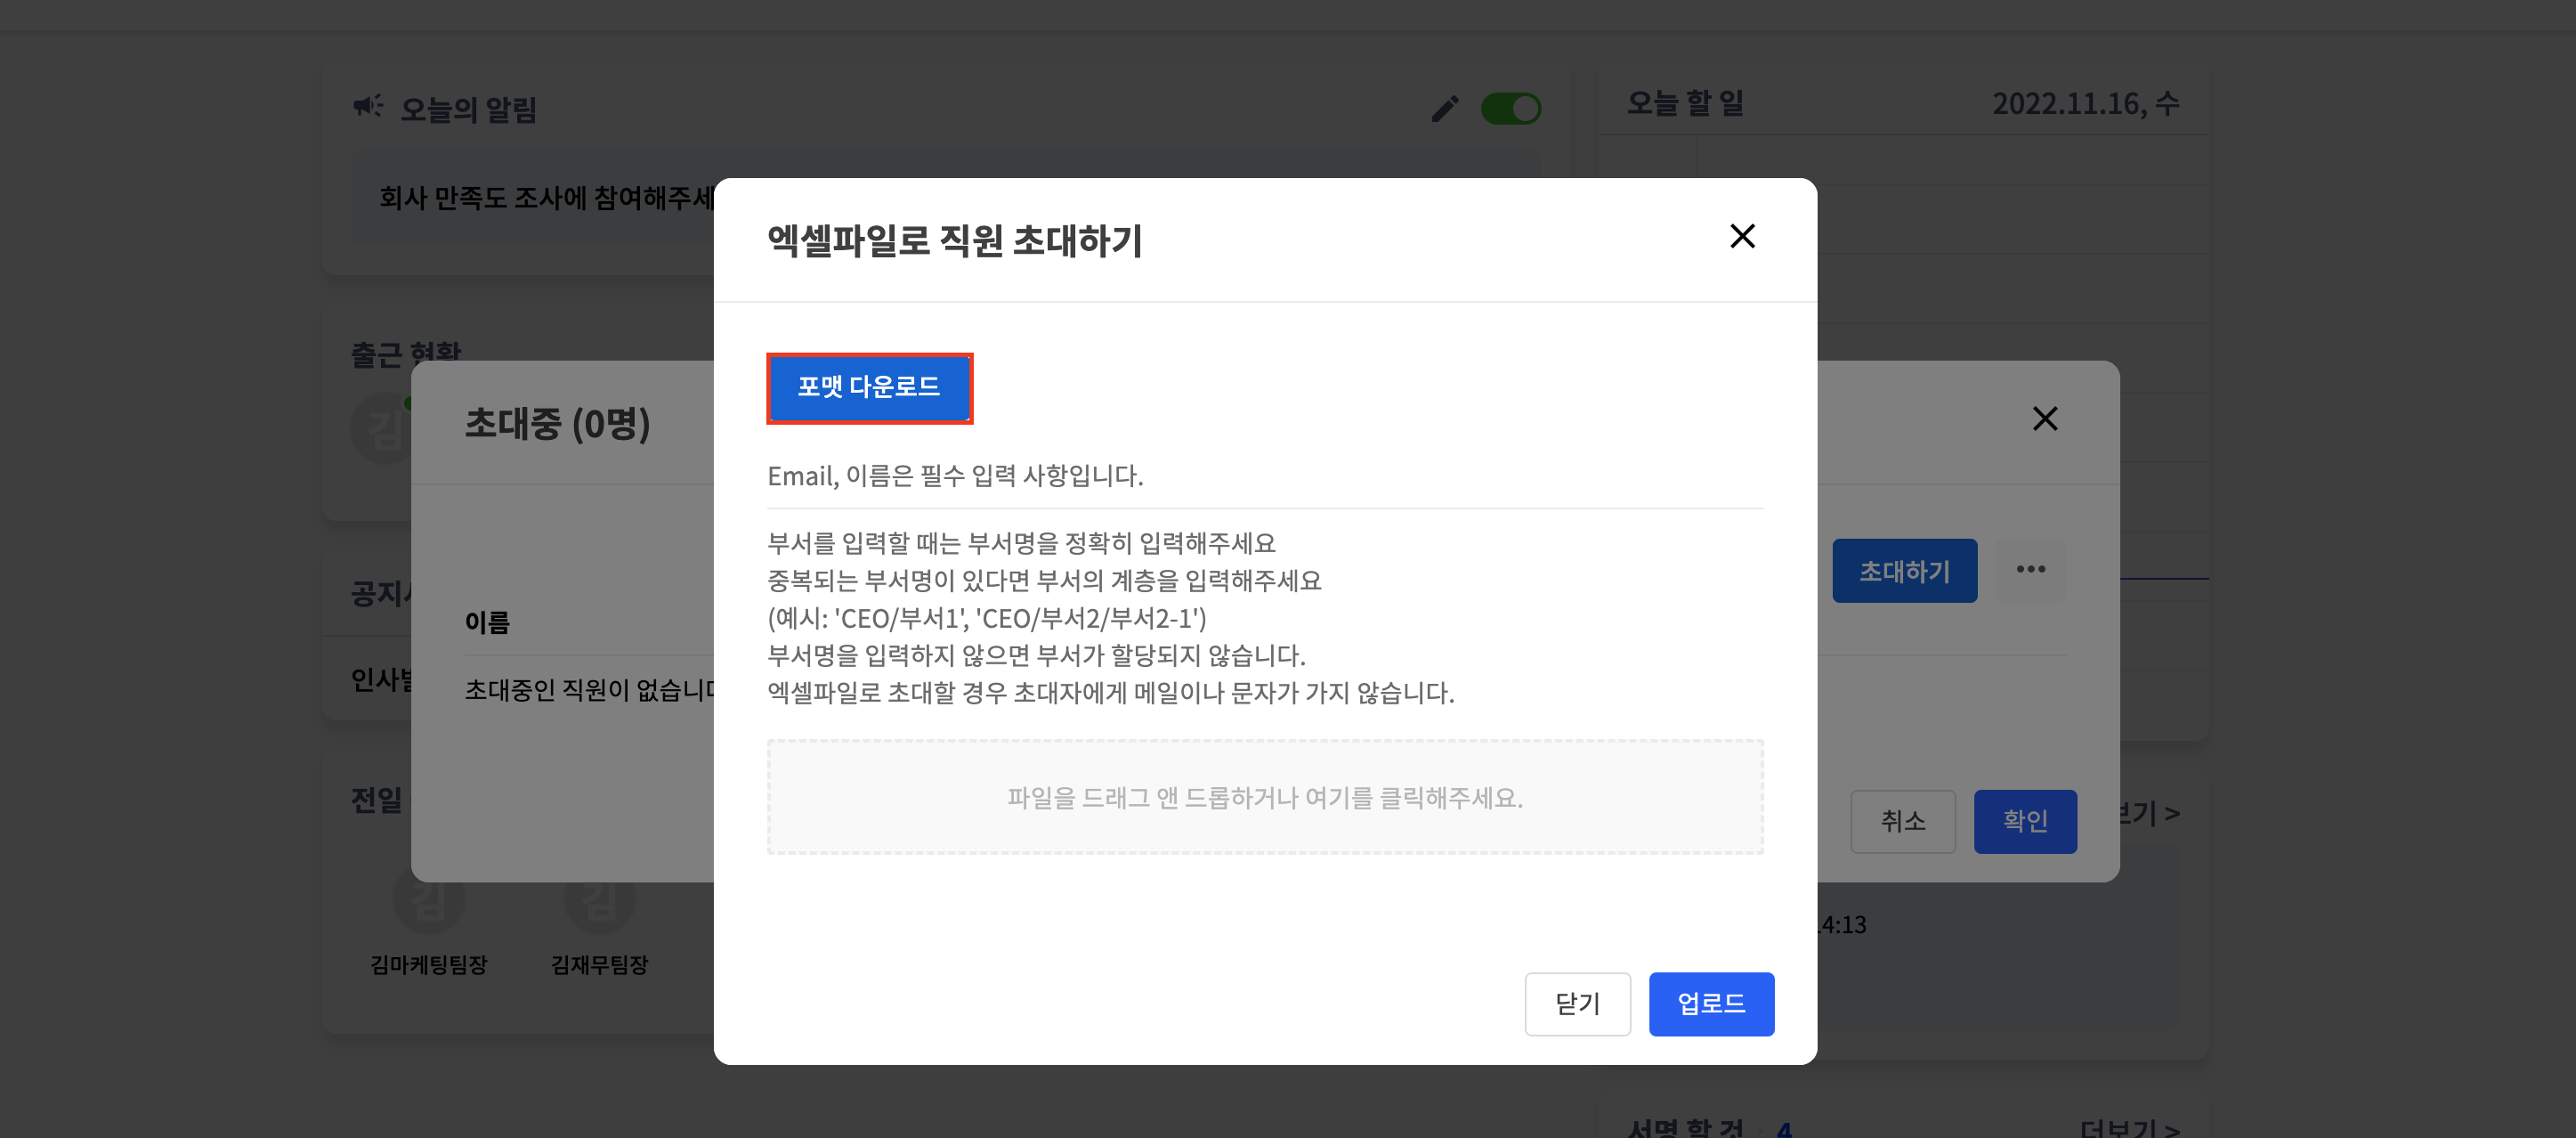Close the 초대중 dialog with X icon
This screenshot has height=1138, width=2576.
(2045, 418)
